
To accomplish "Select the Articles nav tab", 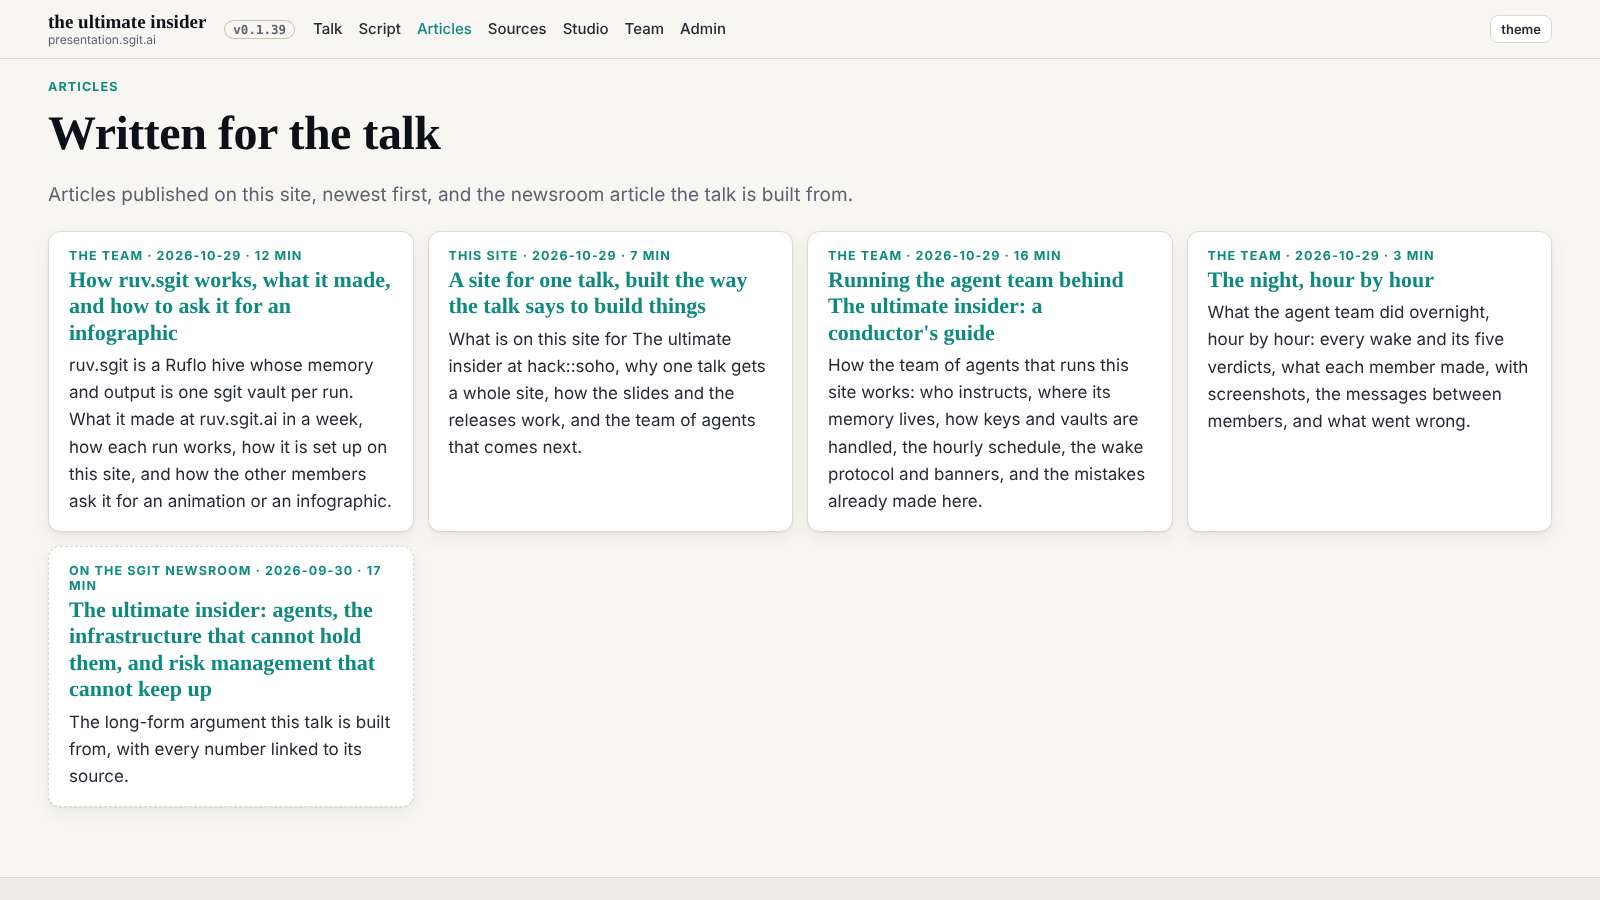I will (444, 29).
